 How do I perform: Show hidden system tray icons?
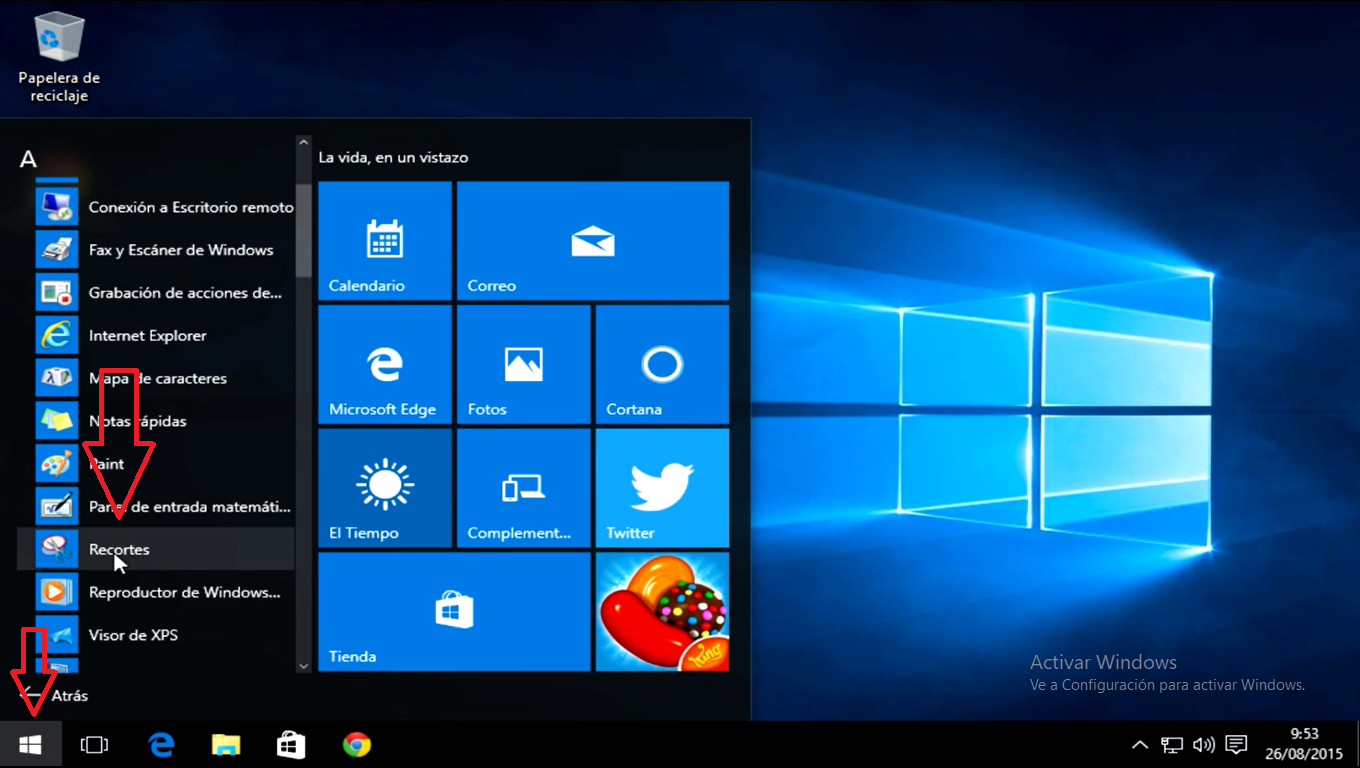[x=1139, y=745]
